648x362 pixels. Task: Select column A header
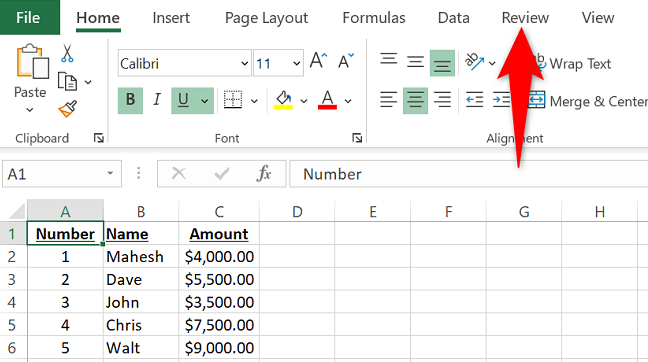coord(65,211)
